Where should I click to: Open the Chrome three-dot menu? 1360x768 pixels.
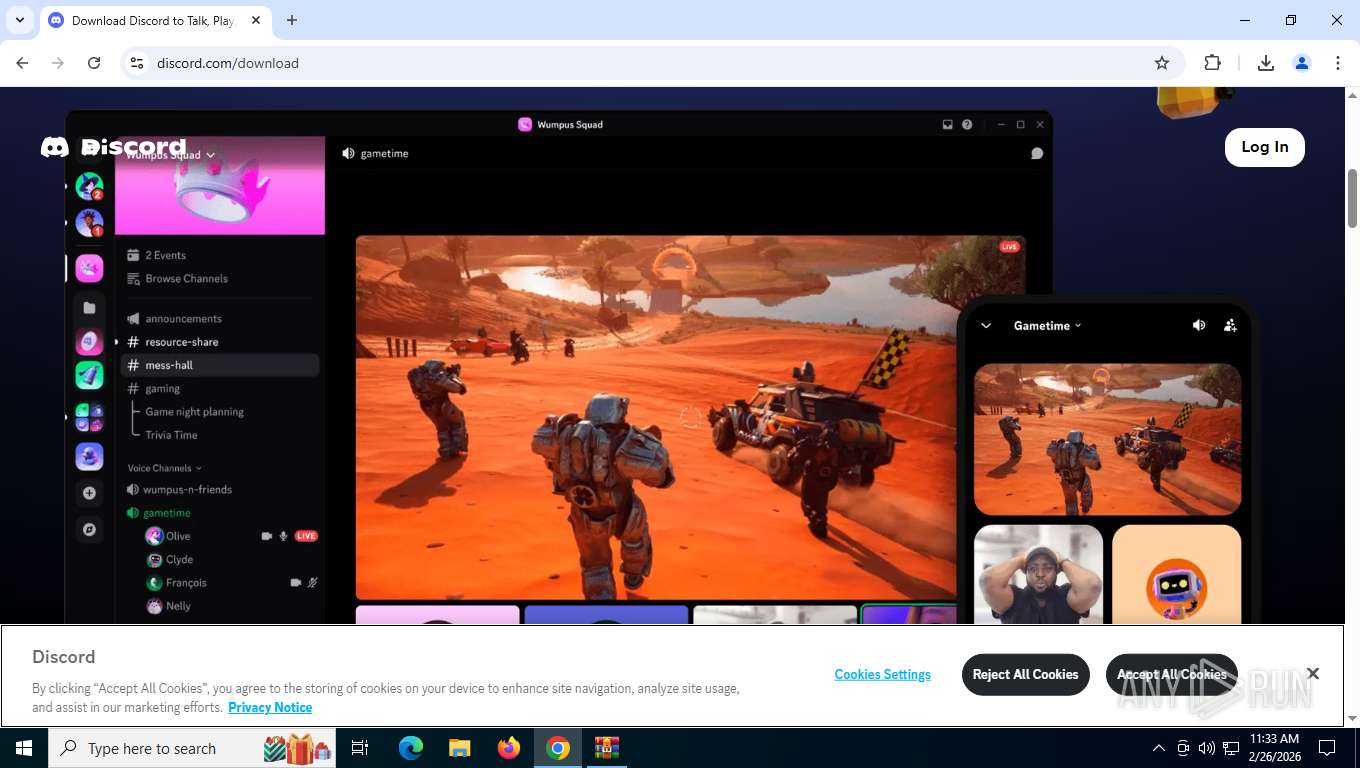click(1338, 63)
